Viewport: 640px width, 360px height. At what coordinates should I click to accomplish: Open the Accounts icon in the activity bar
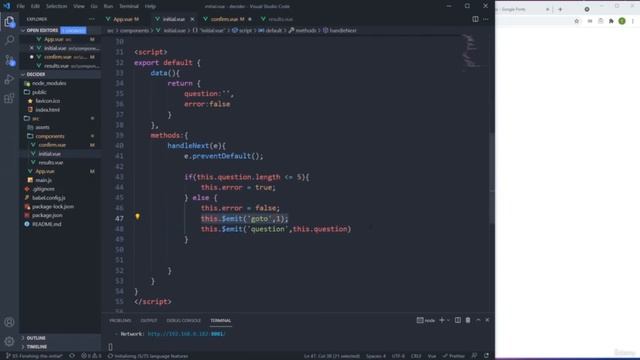point(9,322)
